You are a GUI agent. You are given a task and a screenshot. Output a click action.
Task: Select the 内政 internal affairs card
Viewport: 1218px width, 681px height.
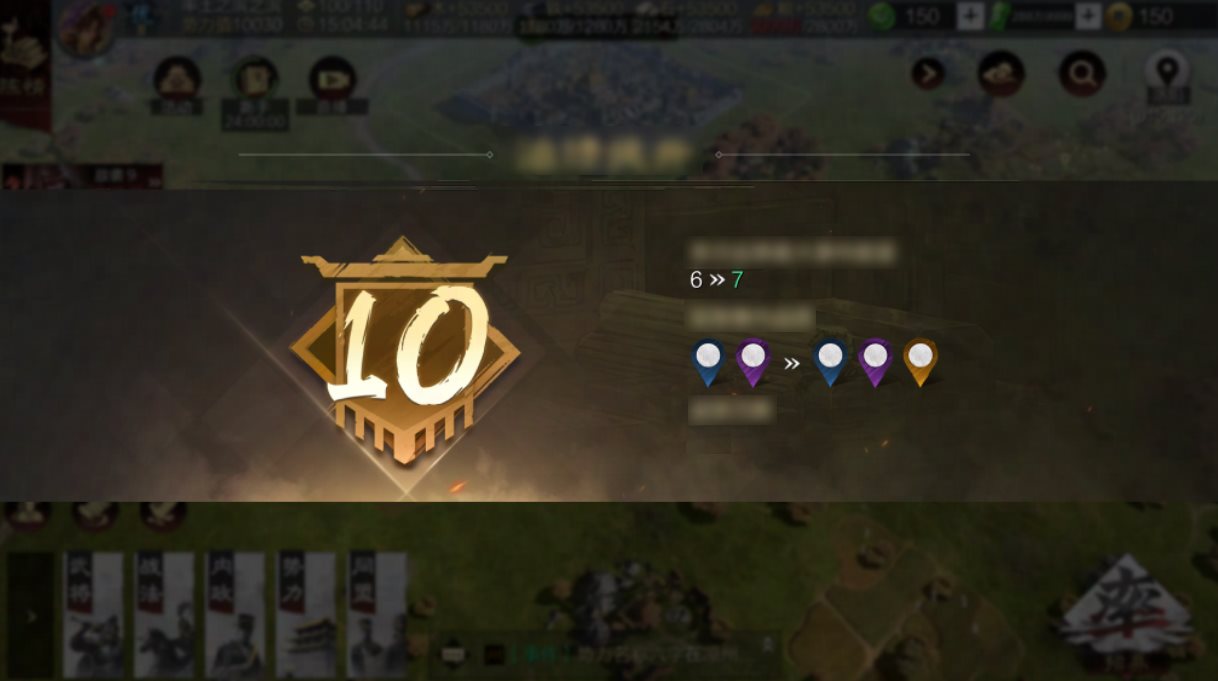[236, 615]
